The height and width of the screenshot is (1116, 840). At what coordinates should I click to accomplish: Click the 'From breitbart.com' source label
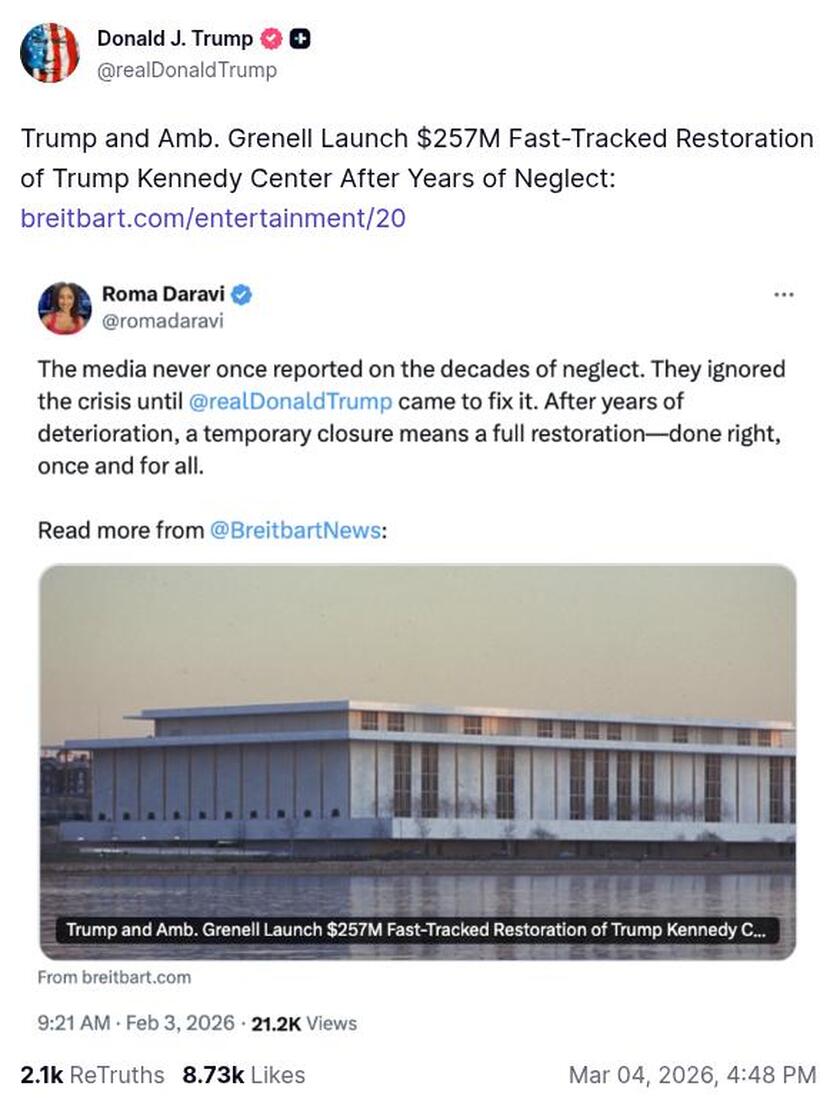click(x=115, y=977)
